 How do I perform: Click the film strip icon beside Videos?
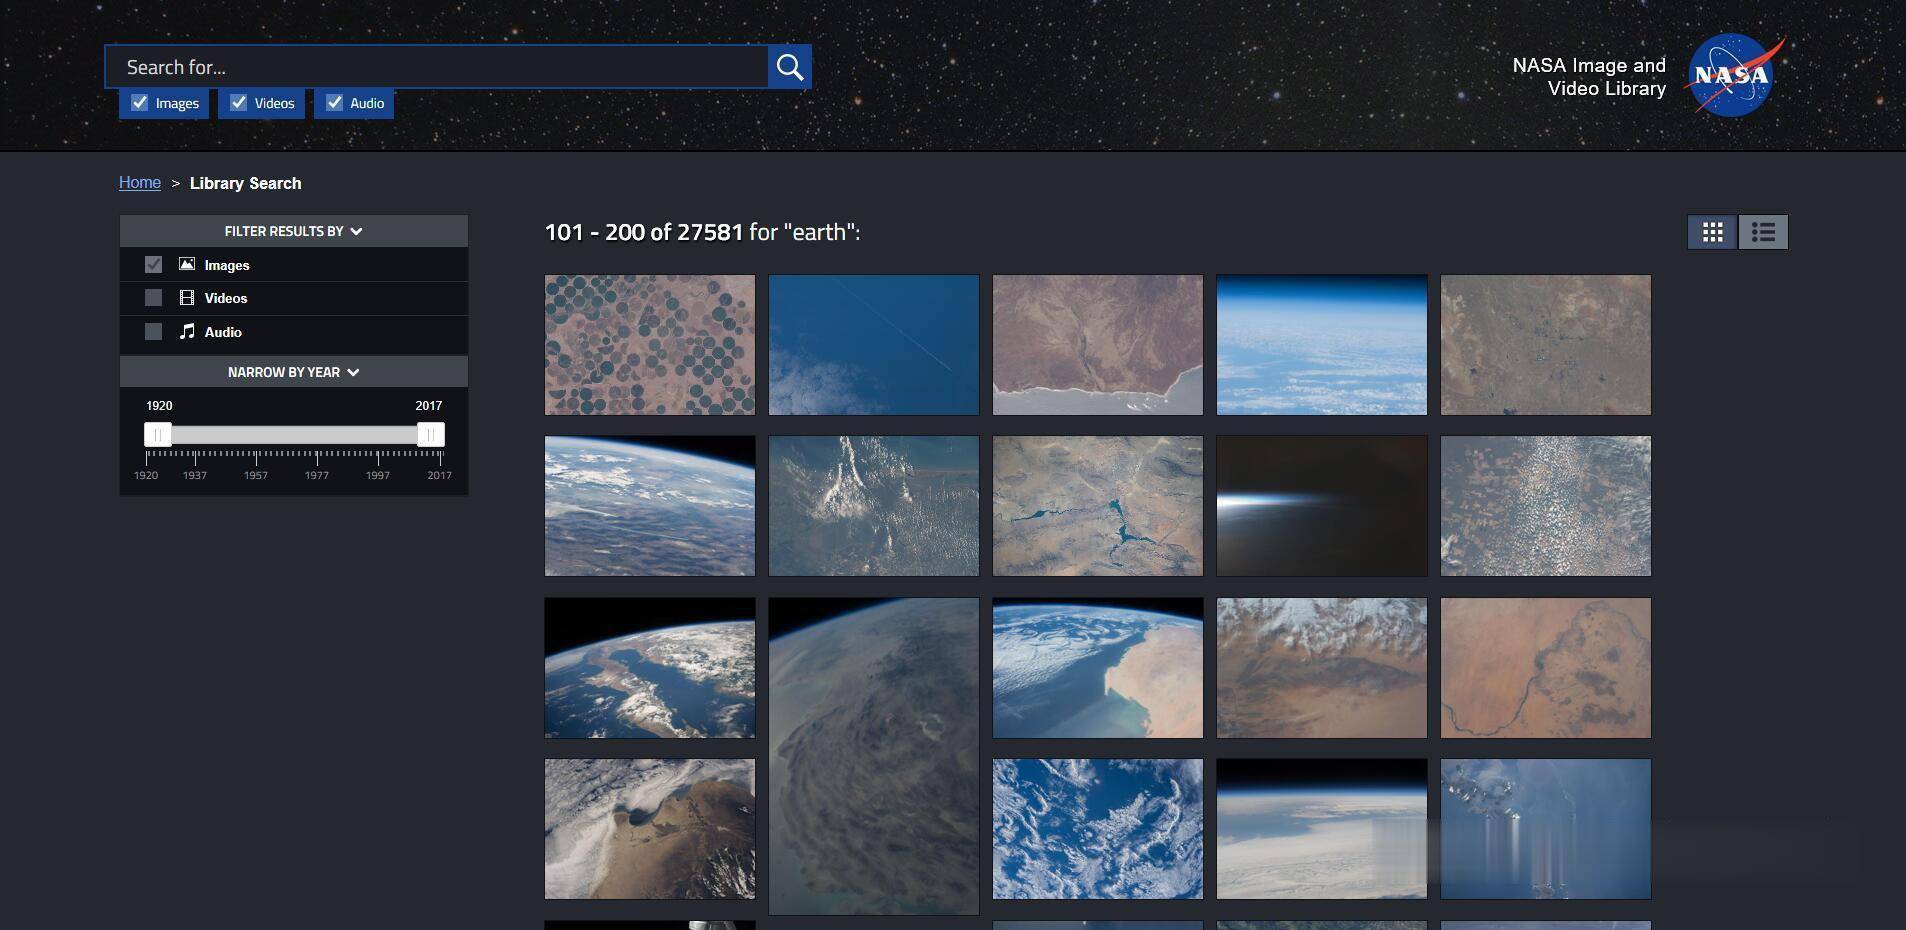pos(187,298)
